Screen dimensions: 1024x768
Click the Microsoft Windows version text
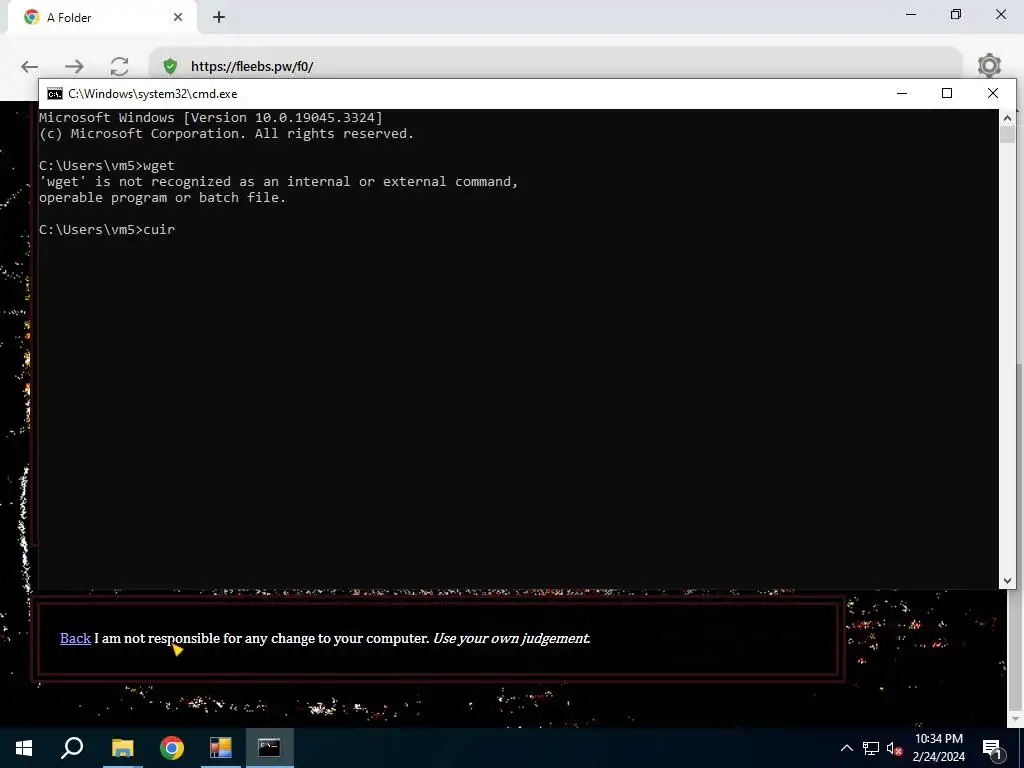coord(210,118)
